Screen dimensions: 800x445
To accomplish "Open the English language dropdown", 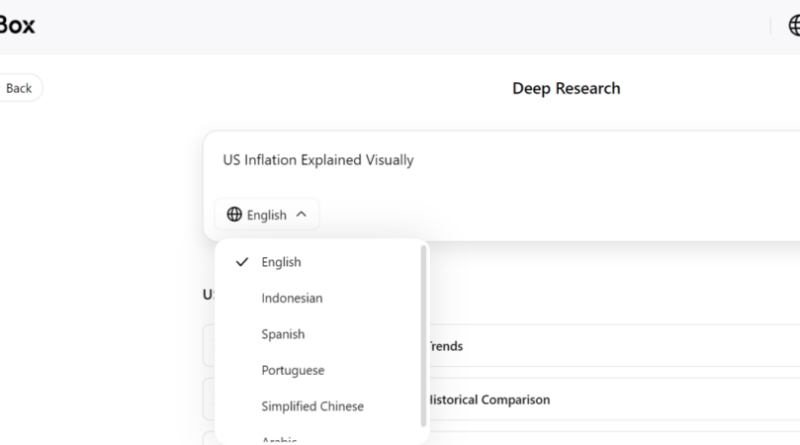I will point(267,215).
